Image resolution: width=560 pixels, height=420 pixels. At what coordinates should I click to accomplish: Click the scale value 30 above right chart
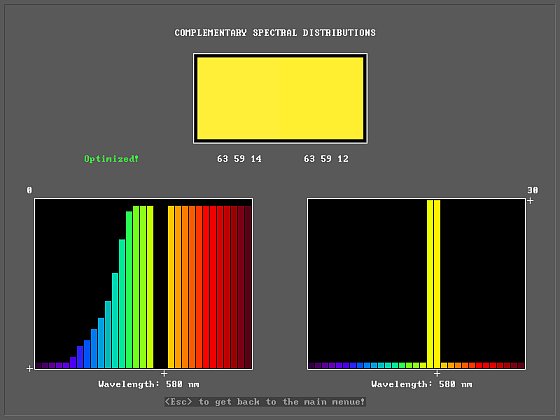(532, 190)
